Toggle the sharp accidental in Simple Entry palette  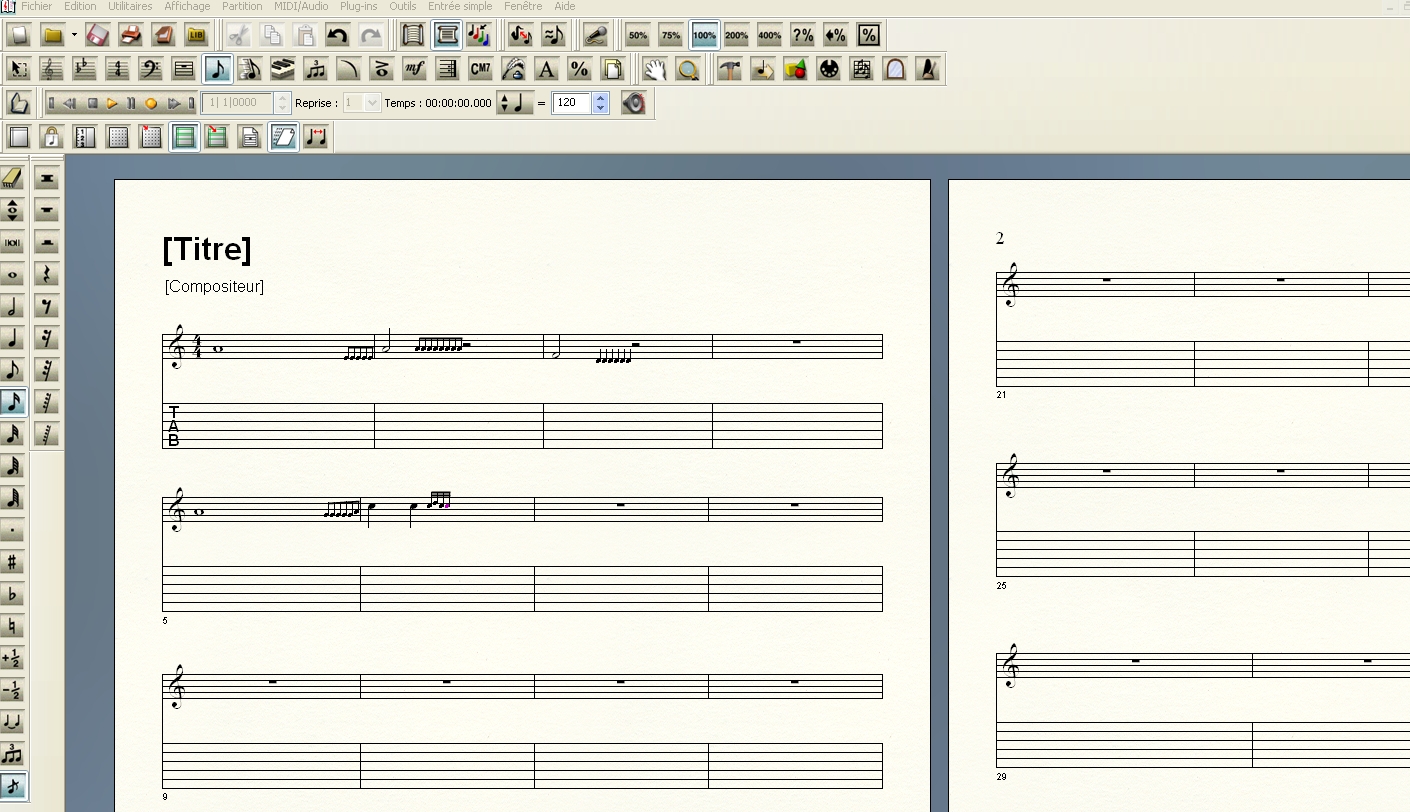(x=15, y=562)
